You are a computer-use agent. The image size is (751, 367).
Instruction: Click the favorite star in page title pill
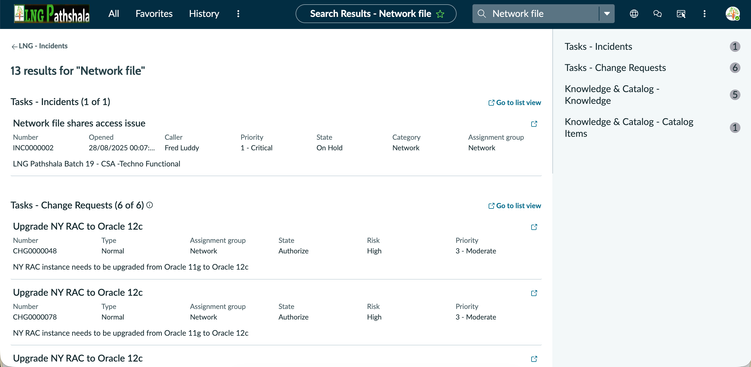440,14
